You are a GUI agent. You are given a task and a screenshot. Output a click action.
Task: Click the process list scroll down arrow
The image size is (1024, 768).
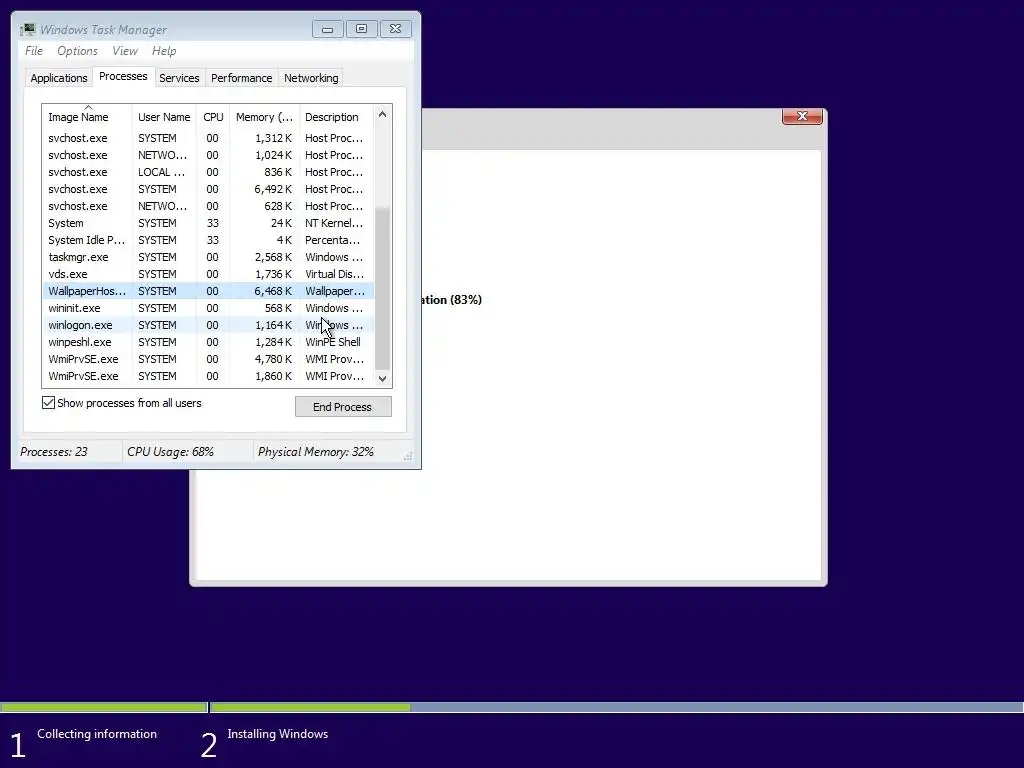[x=383, y=379]
